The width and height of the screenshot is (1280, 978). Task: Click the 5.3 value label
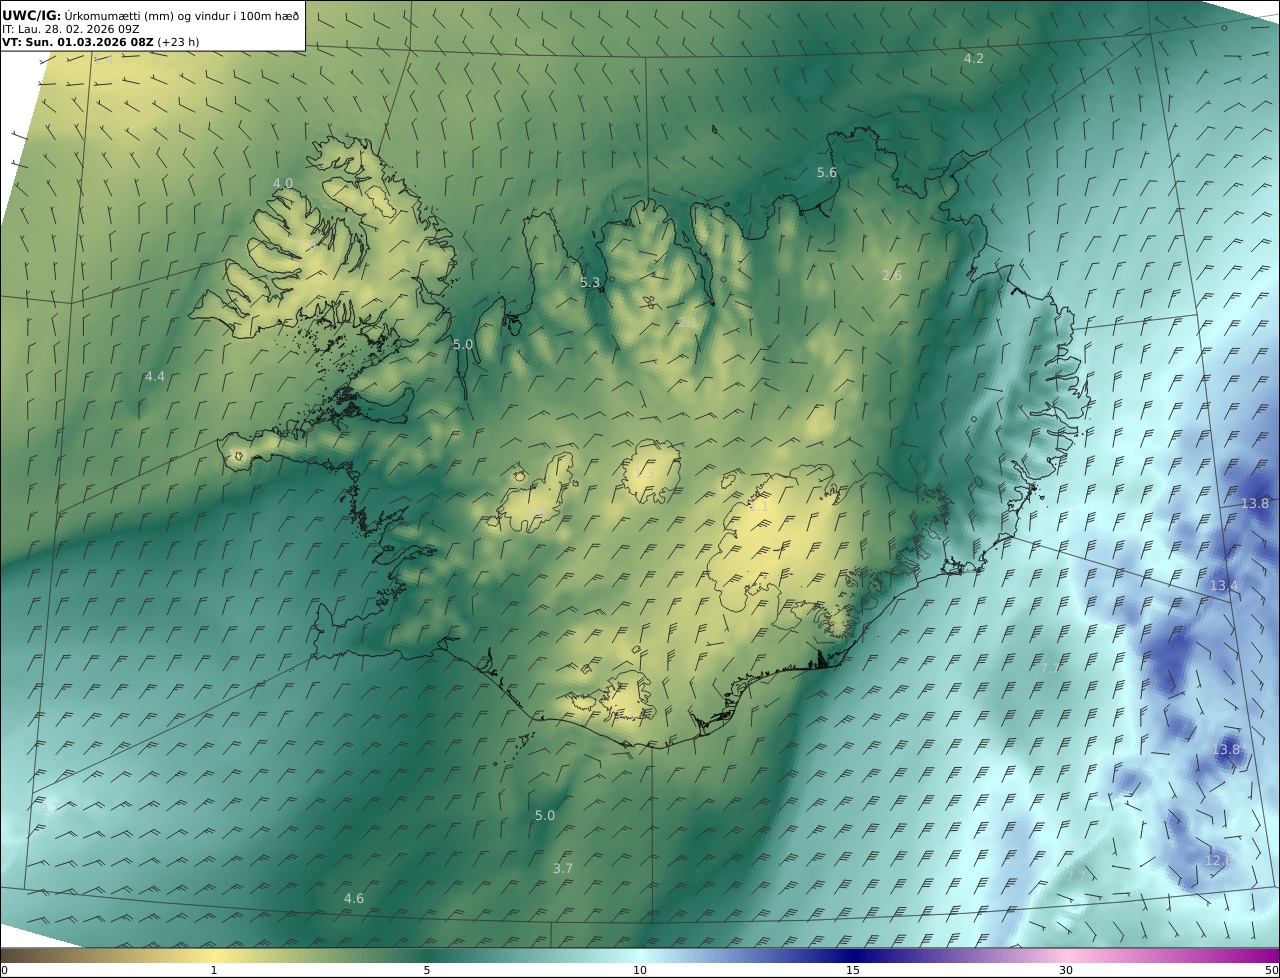click(x=590, y=283)
